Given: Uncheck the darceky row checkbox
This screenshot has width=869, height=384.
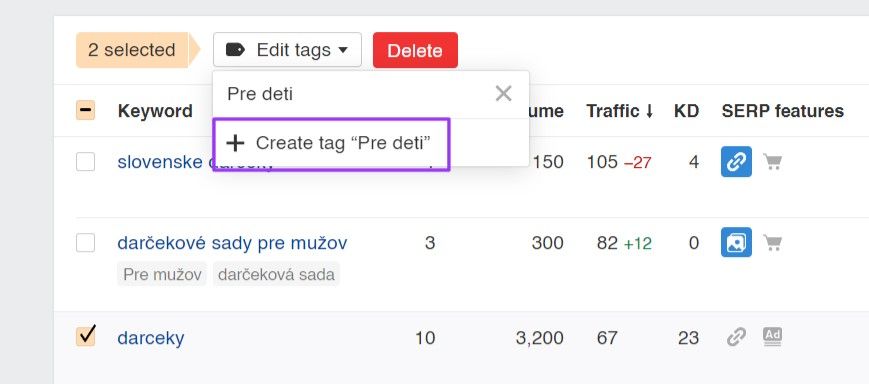Looking at the screenshot, I should point(85,336).
